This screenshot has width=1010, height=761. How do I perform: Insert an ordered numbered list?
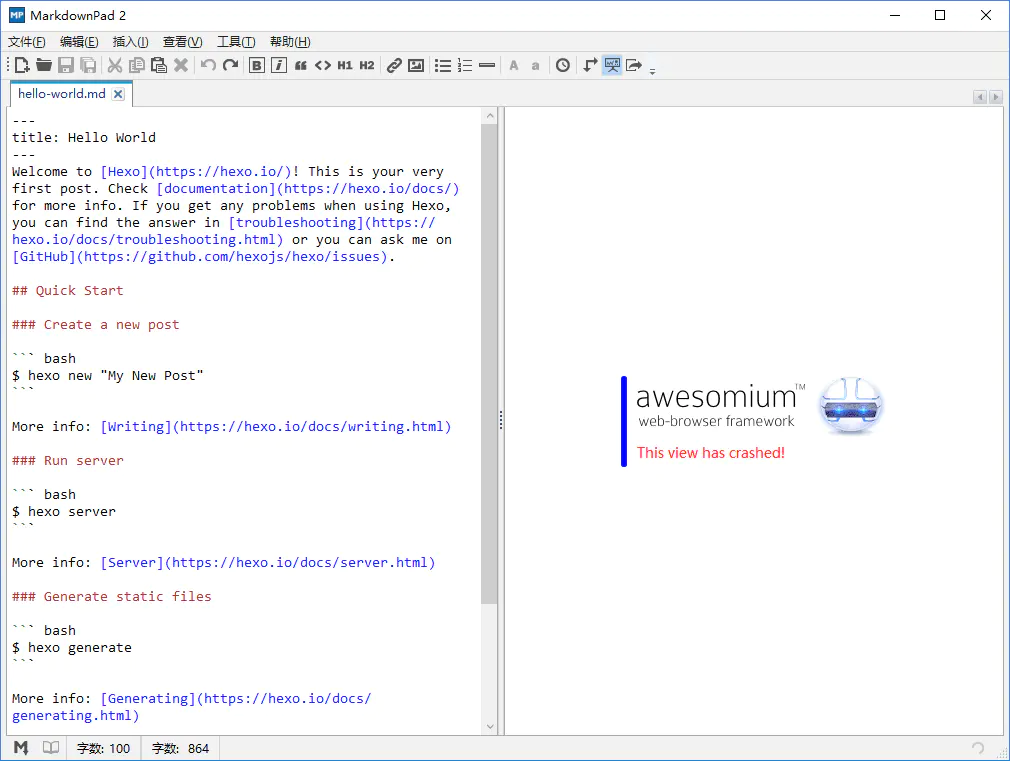(x=465, y=65)
